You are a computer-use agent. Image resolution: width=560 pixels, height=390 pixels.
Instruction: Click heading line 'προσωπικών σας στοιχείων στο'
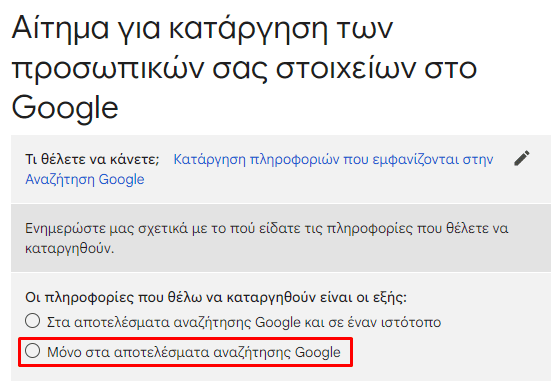(x=244, y=69)
